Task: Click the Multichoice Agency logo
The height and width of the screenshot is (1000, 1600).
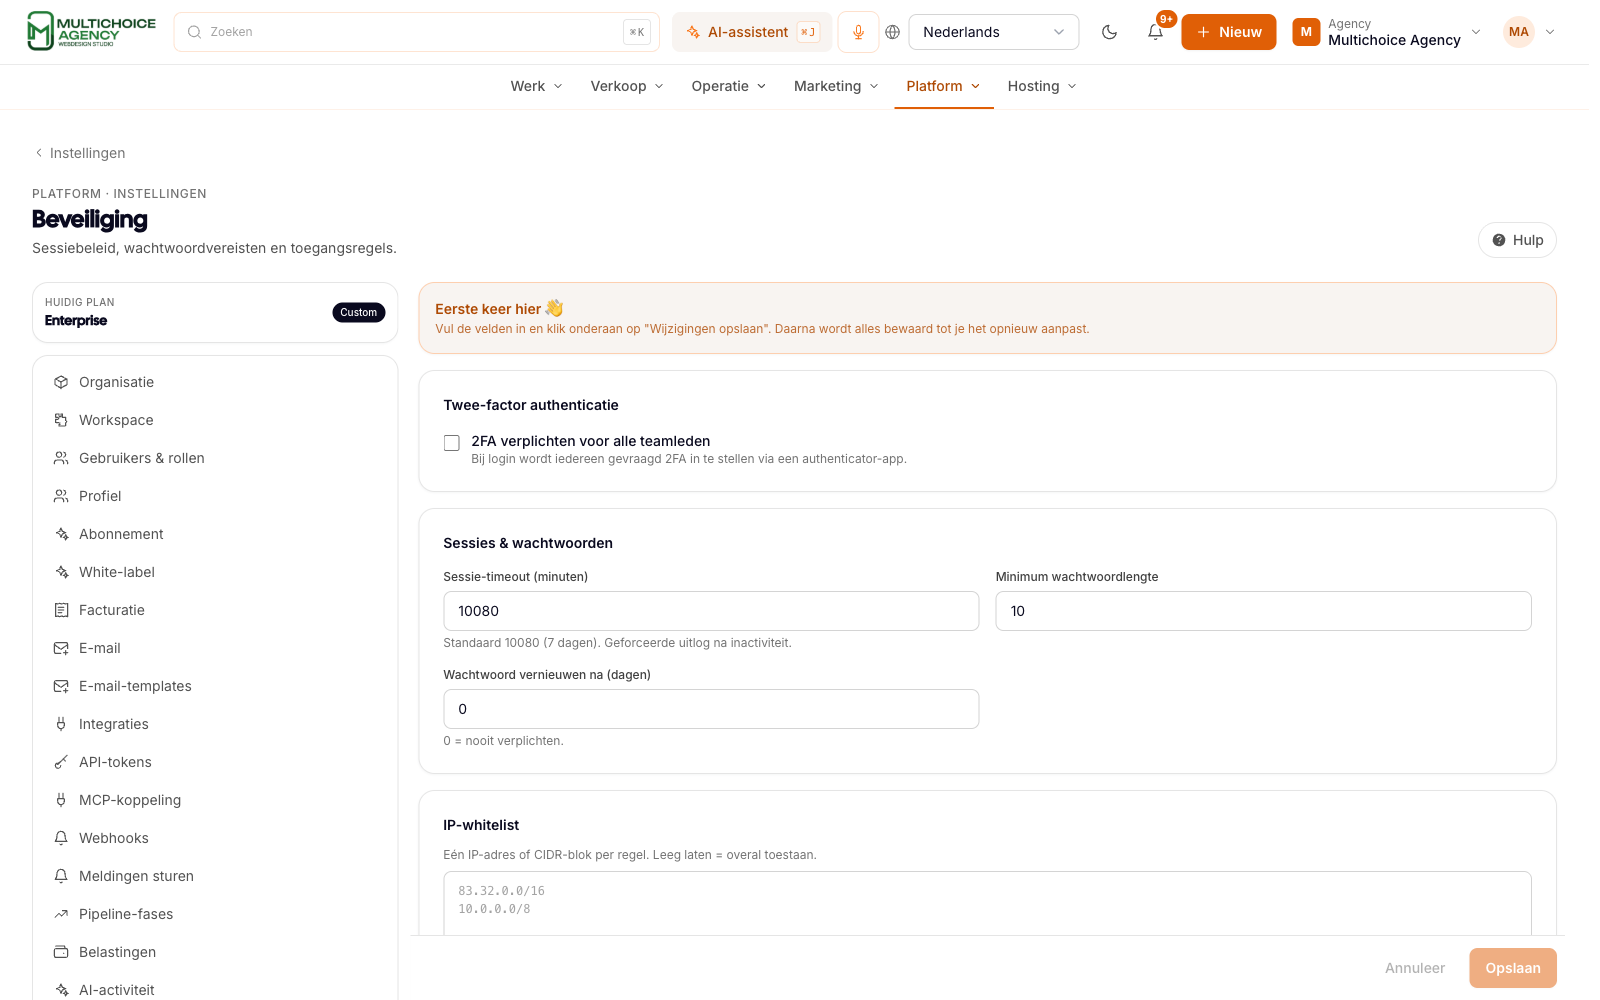Action: pyautogui.click(x=91, y=31)
